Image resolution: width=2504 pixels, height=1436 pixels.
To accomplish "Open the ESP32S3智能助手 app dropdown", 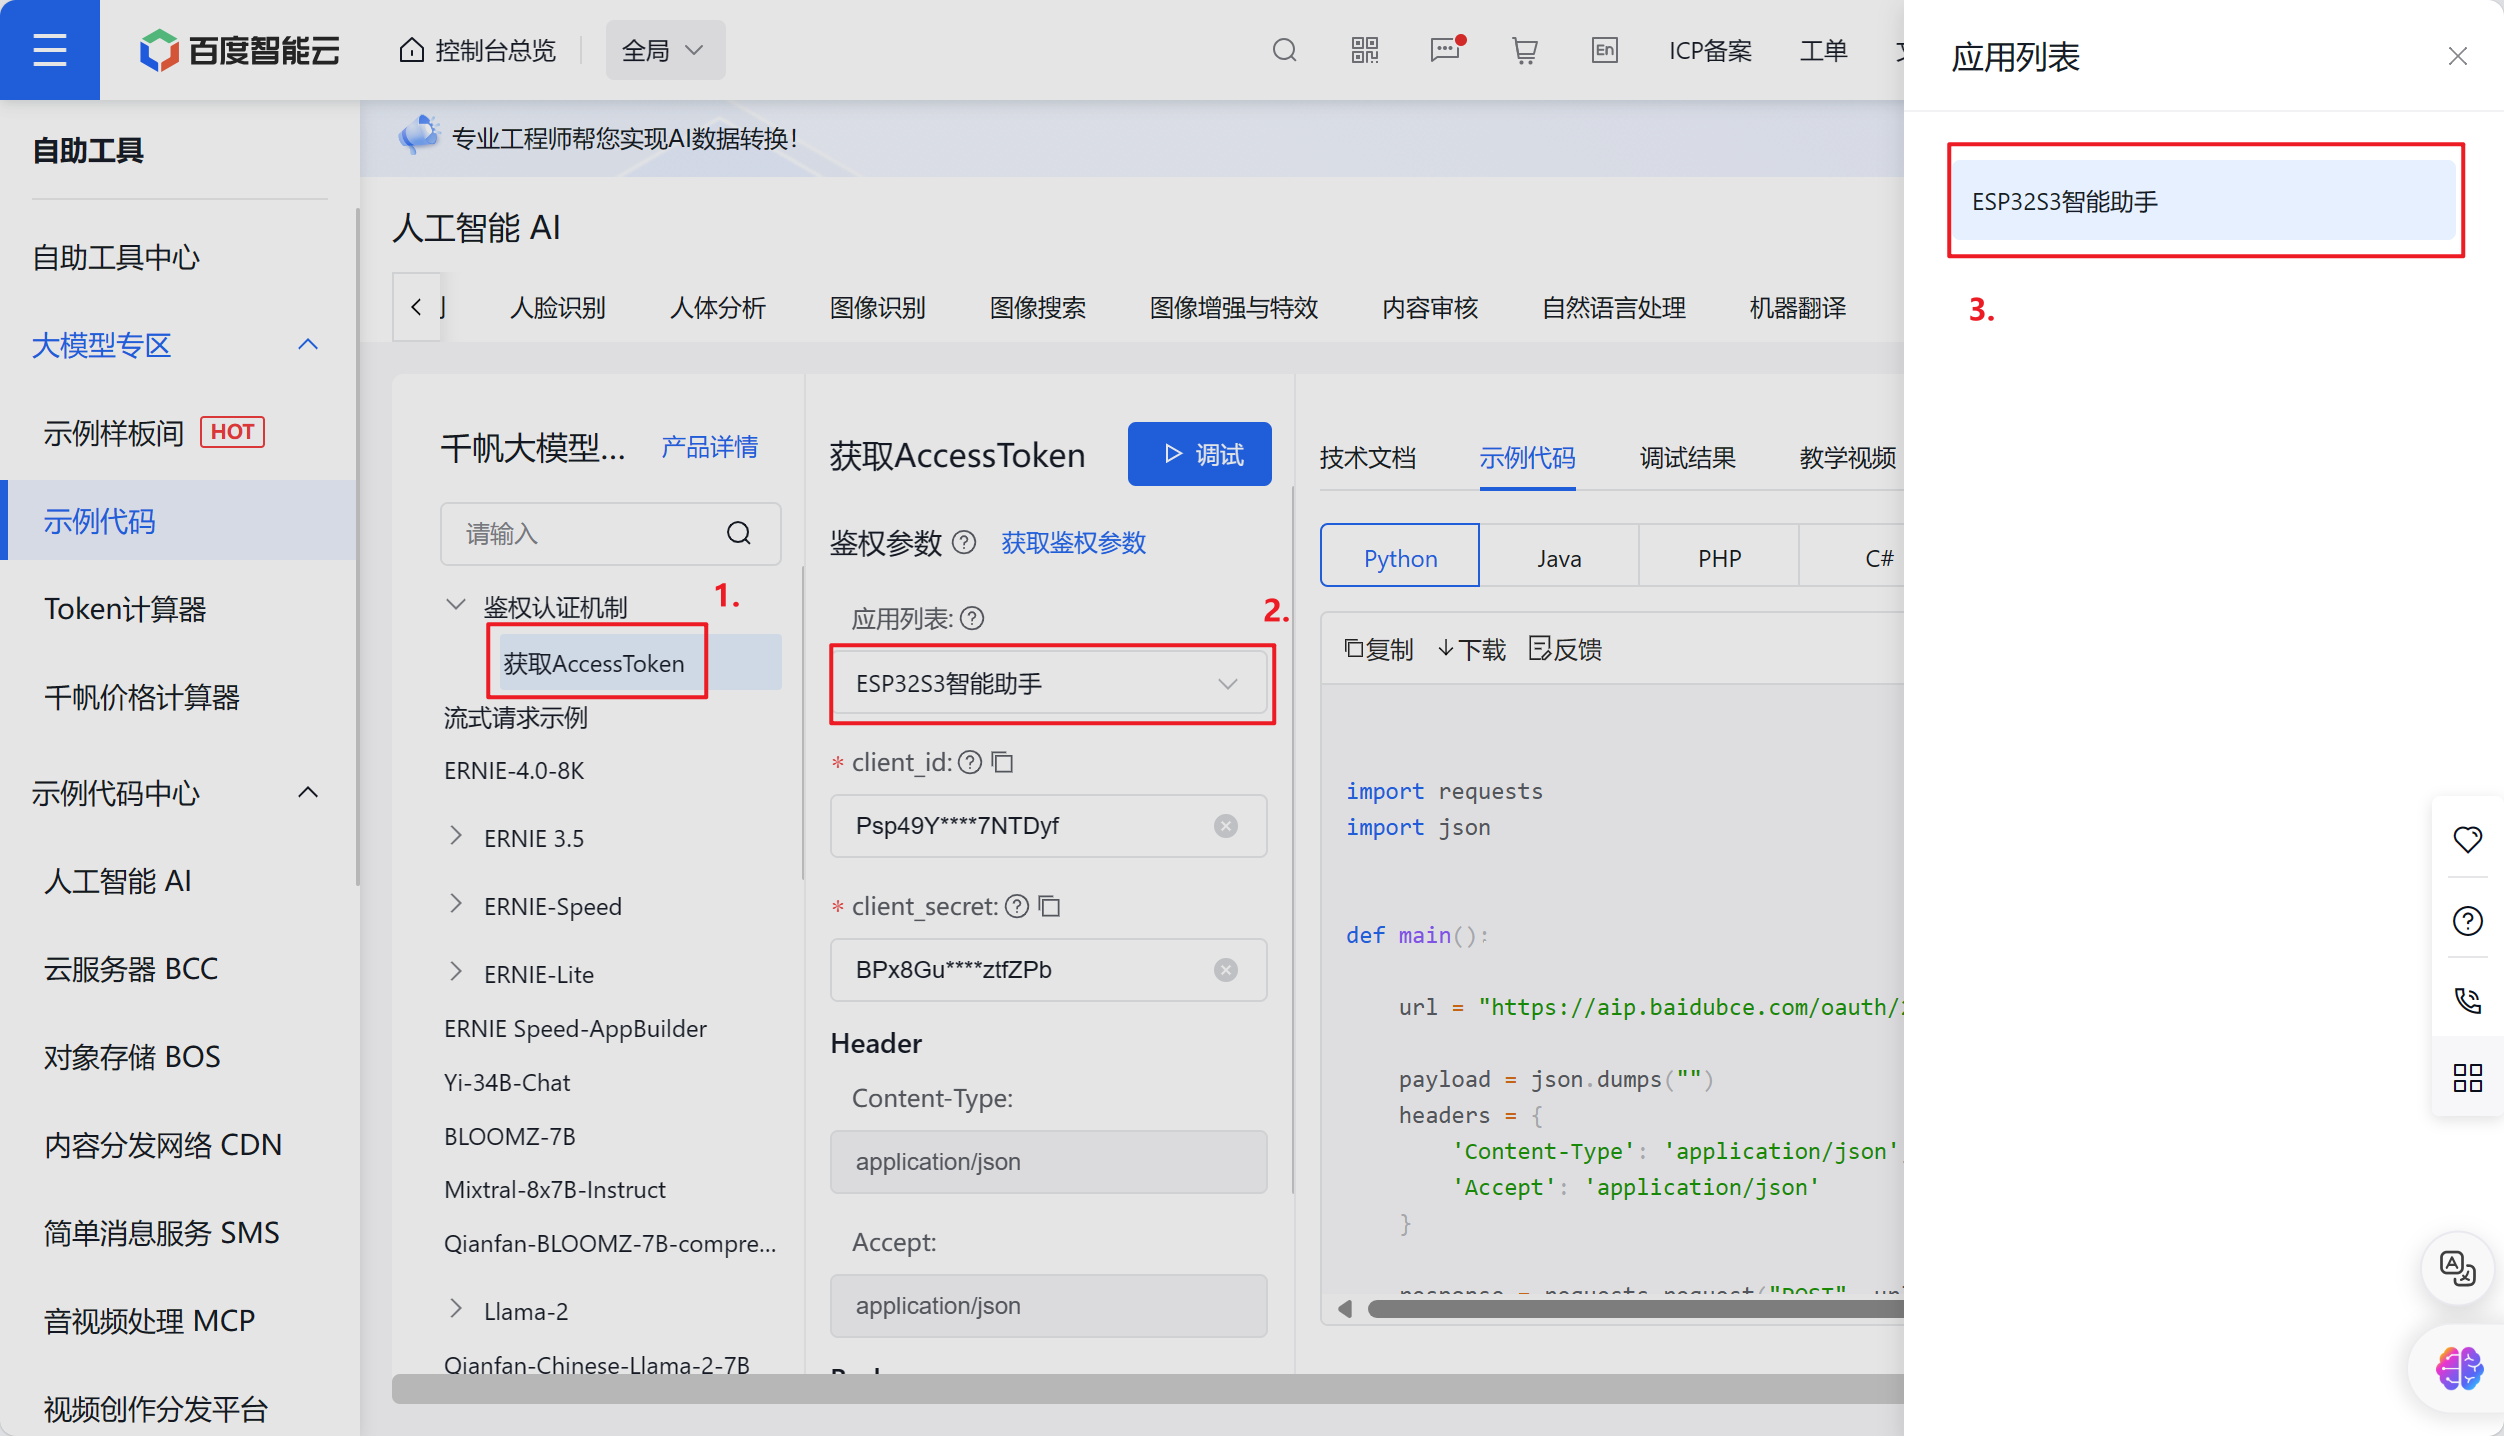I will pos(1051,683).
